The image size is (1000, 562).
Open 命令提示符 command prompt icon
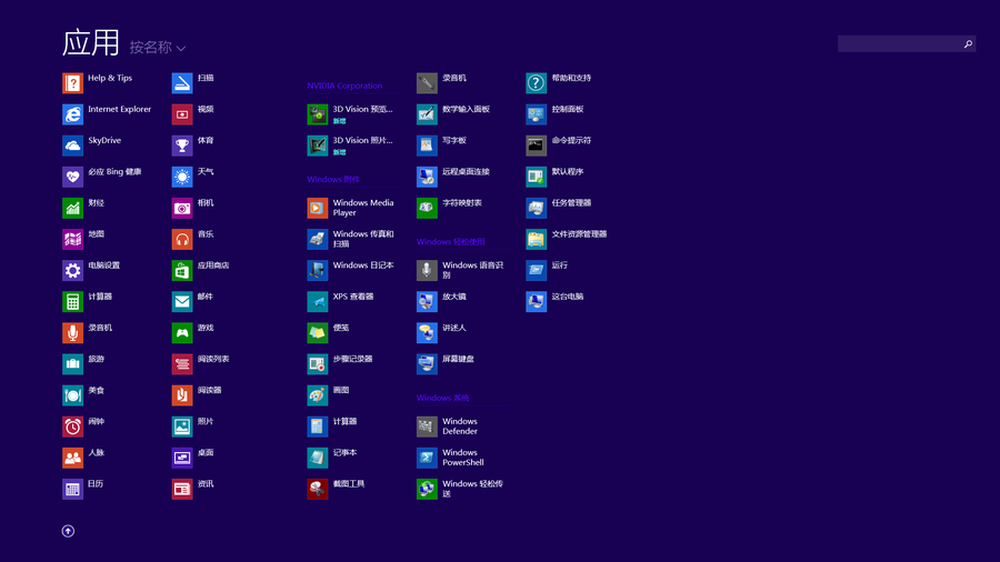coord(536,145)
